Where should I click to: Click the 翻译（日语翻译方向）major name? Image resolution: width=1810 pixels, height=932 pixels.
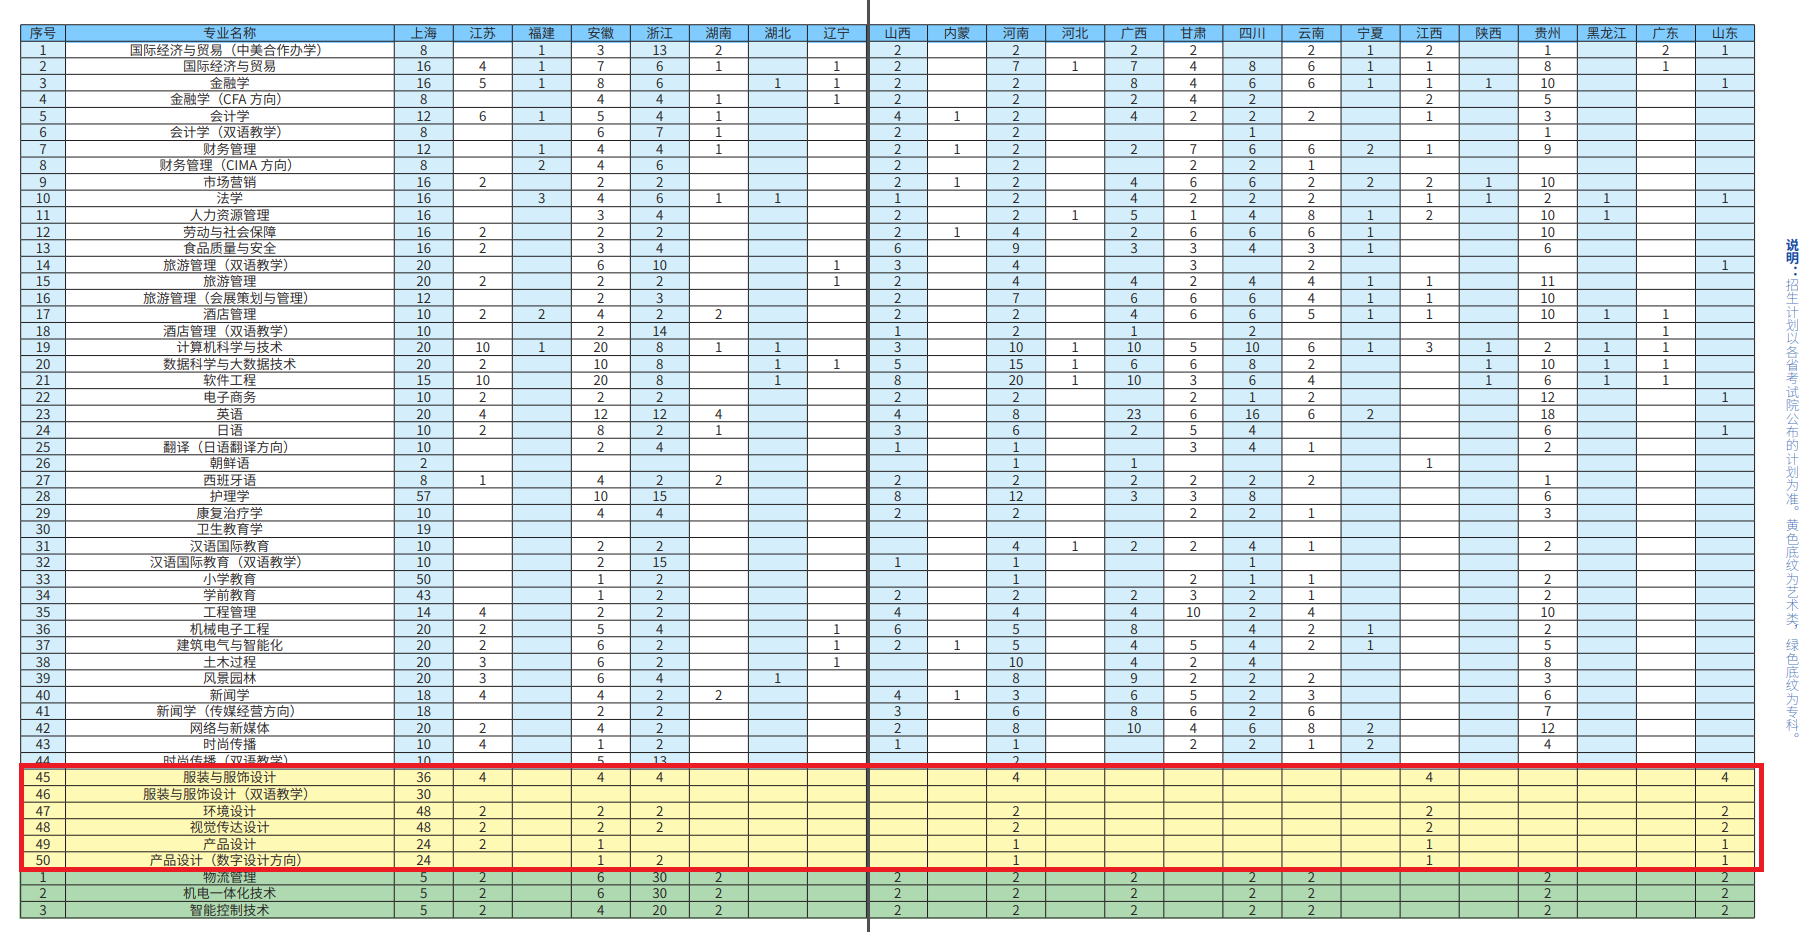[226, 447]
